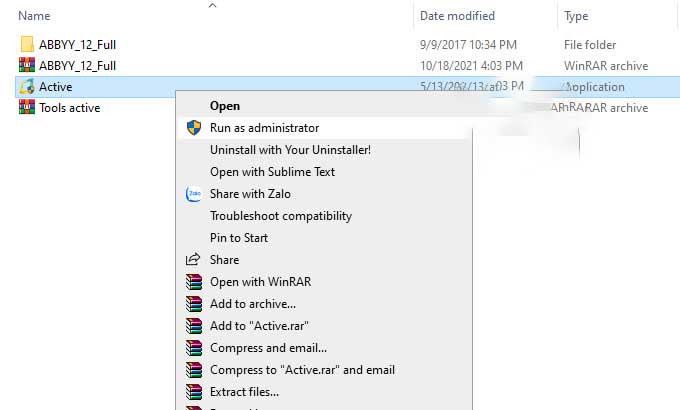Click the Application type cell of Active
680x410 pixels.
point(594,87)
